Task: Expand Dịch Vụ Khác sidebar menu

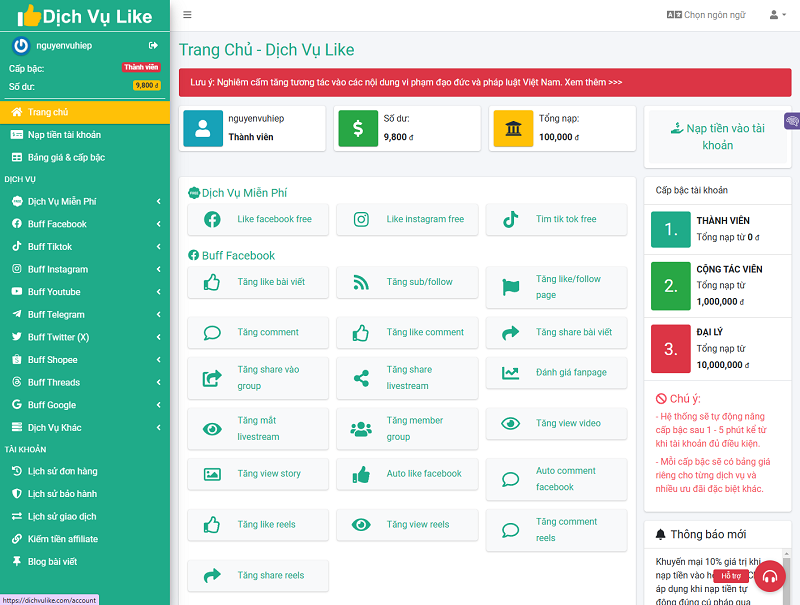Action: coord(85,427)
